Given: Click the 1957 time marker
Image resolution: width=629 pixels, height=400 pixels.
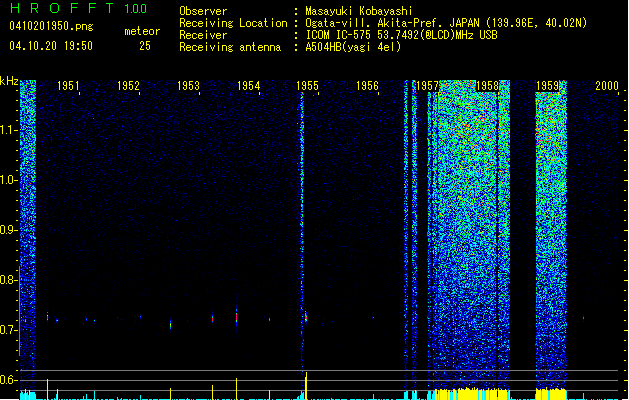Looking at the screenshot, I should pyautogui.click(x=427, y=85).
